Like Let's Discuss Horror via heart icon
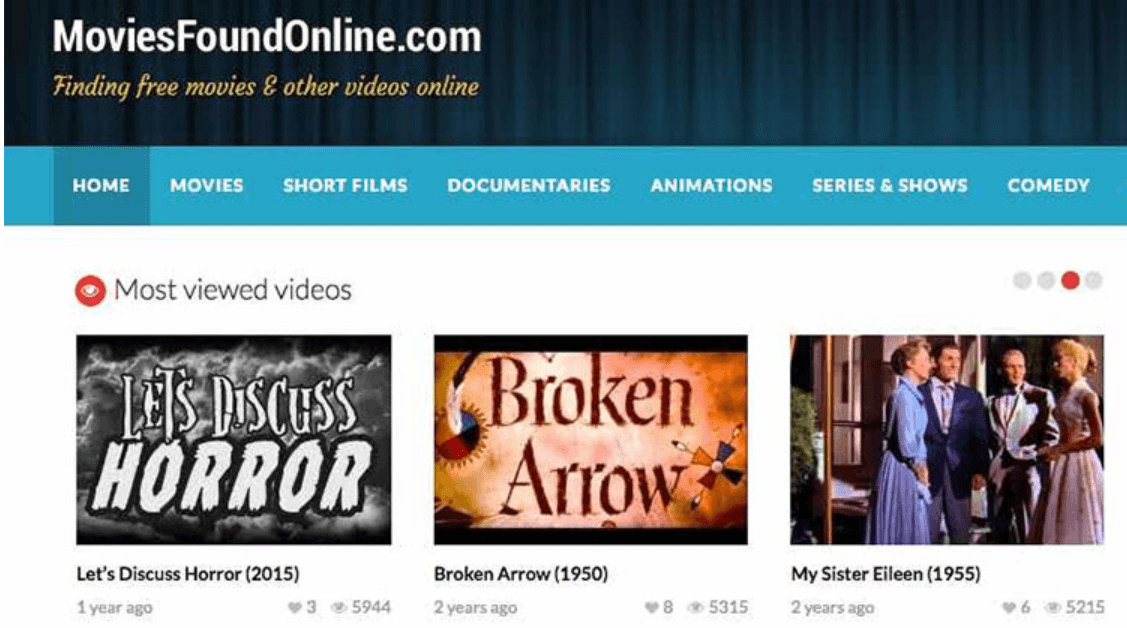This screenshot has width=1127, height=628. 294,608
